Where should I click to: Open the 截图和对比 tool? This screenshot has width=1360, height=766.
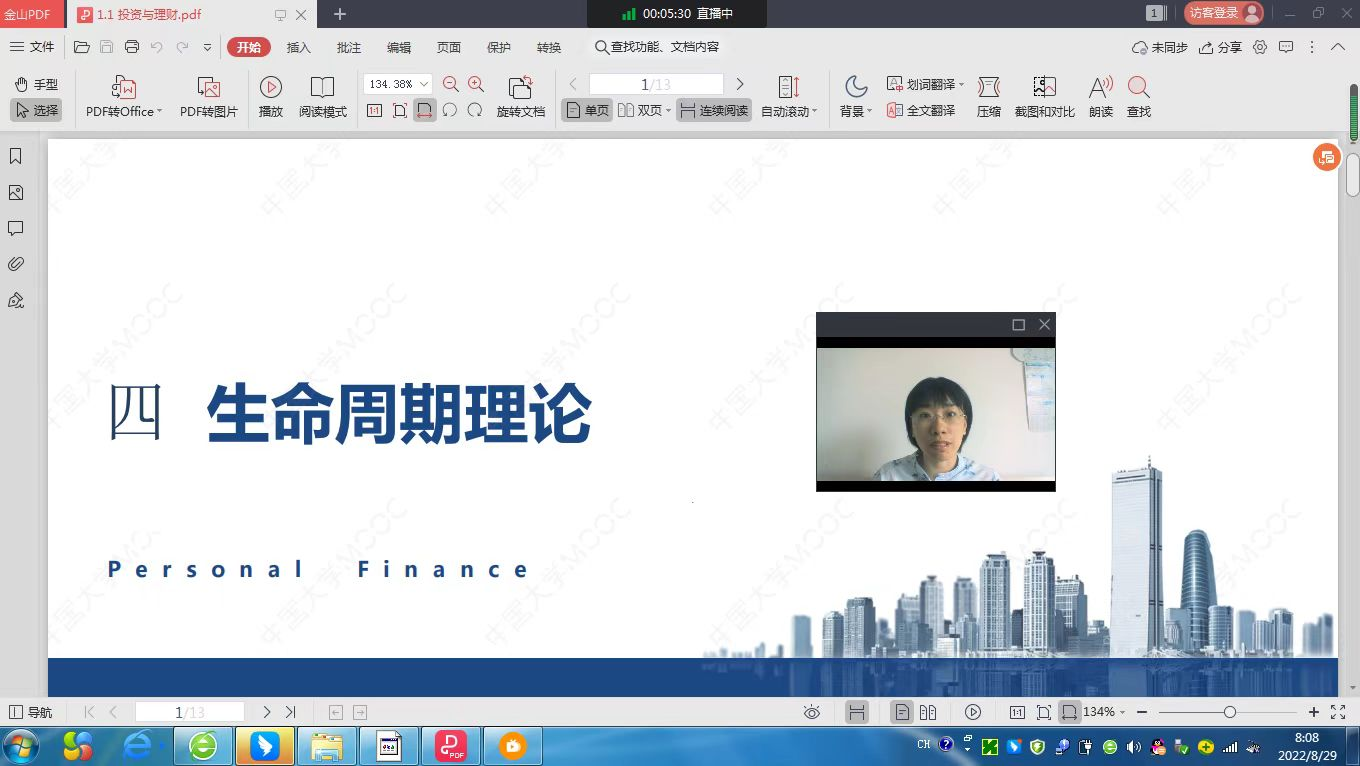[x=1044, y=88]
